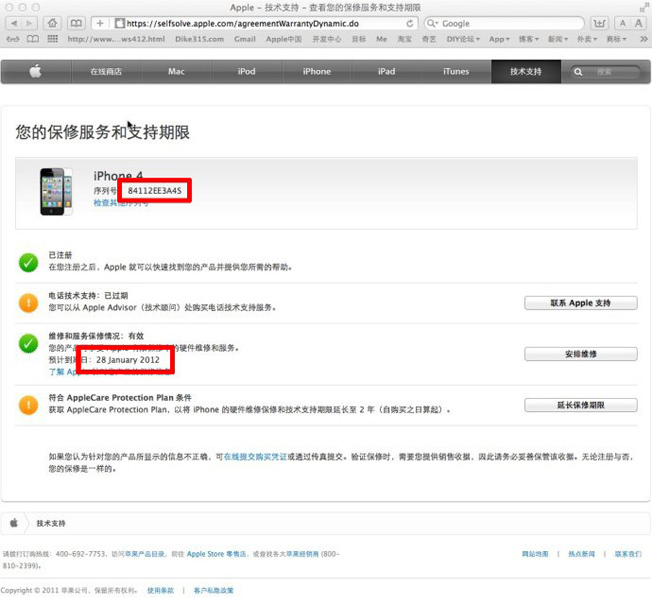
Task: Open Top Sites grid icon
Action: click(x=52, y=39)
